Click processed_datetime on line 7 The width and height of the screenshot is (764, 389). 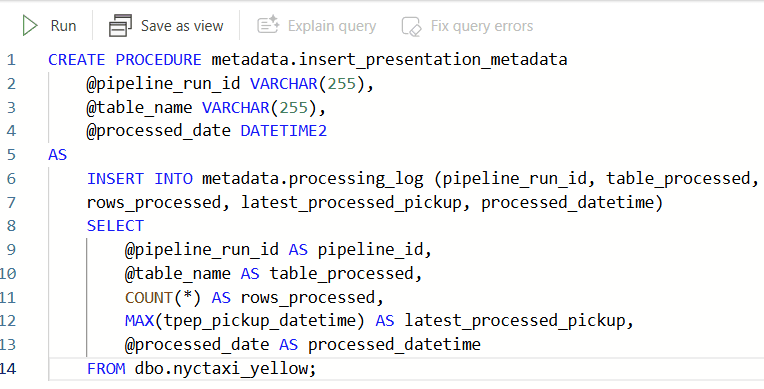click(568, 202)
